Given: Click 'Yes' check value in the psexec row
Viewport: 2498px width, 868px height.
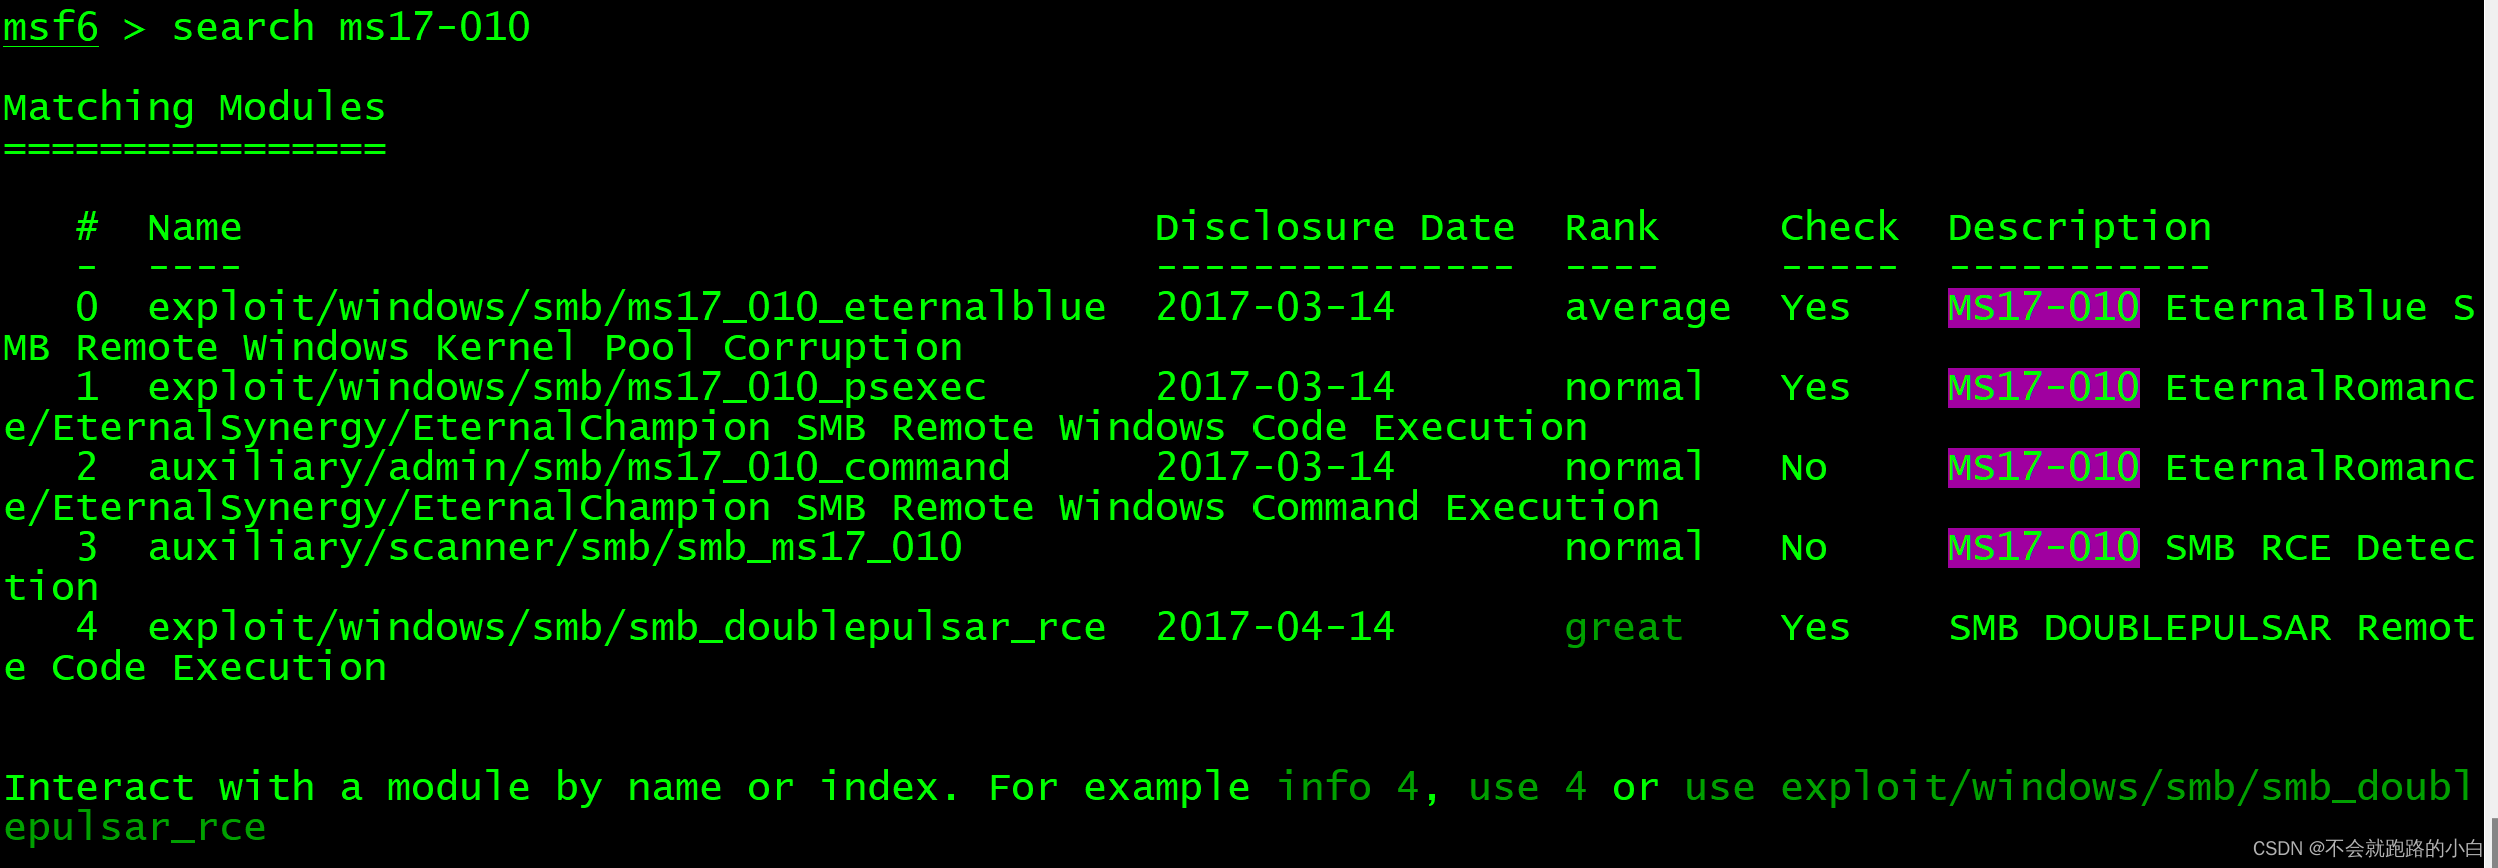Looking at the screenshot, I should (1816, 387).
